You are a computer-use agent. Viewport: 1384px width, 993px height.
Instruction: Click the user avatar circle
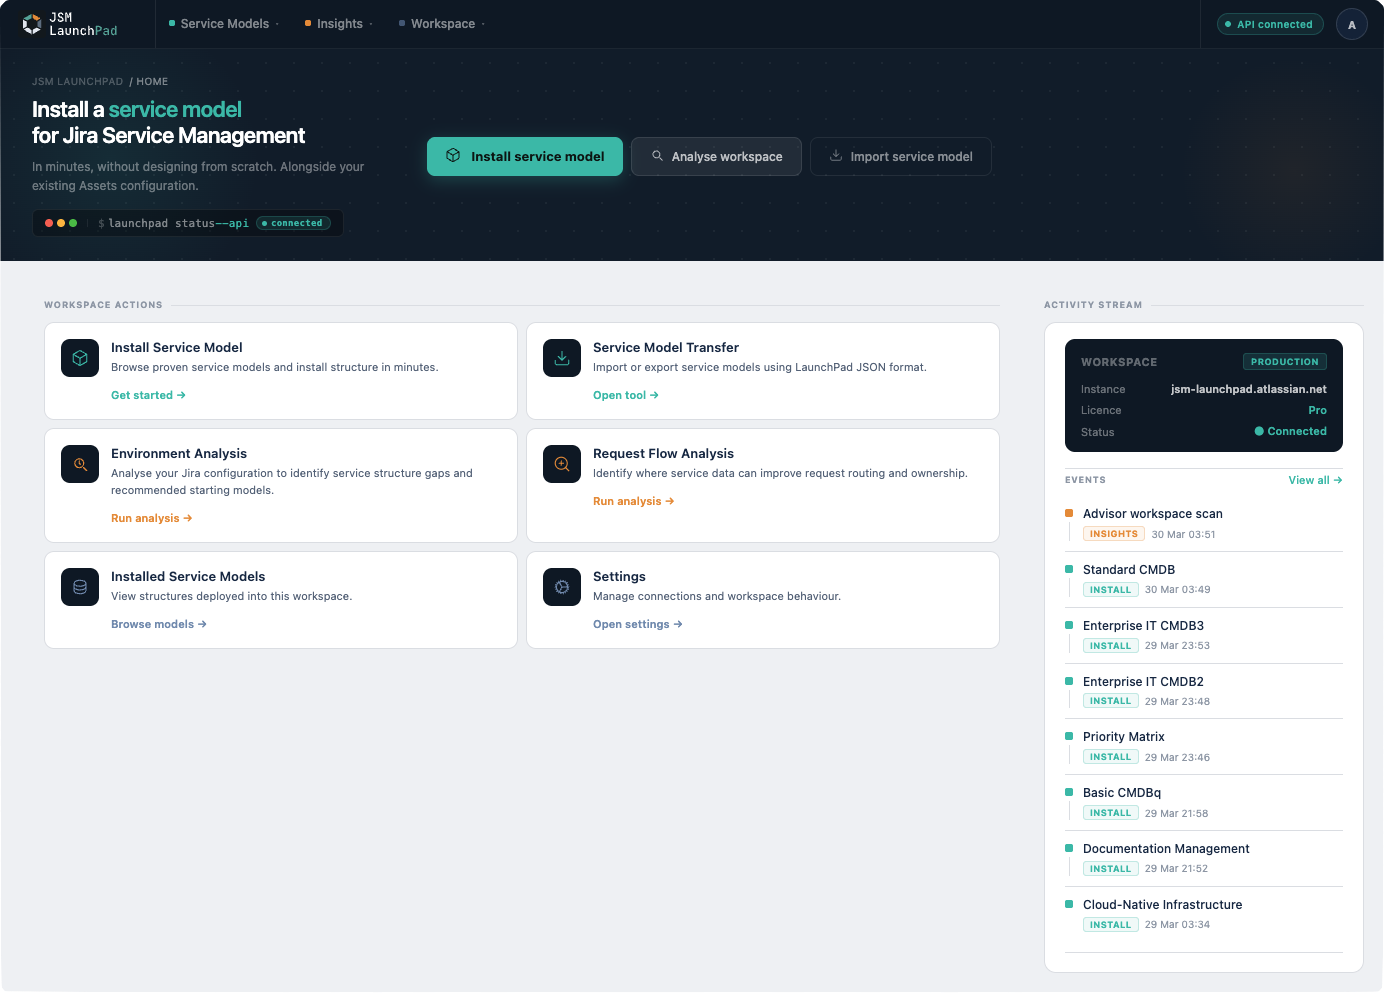(x=1351, y=23)
